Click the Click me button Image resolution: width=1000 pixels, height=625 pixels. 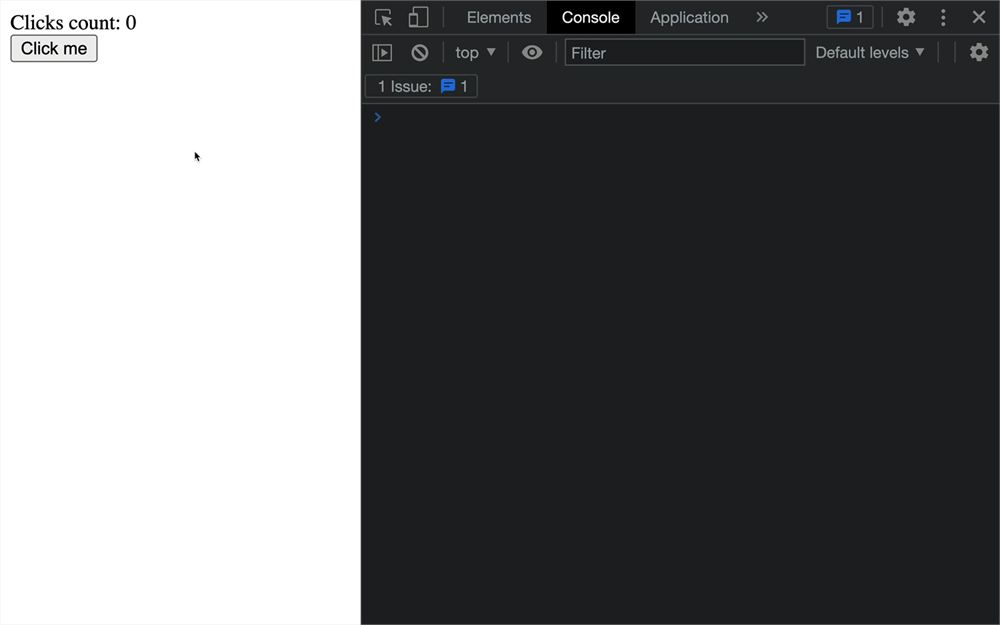coord(54,48)
